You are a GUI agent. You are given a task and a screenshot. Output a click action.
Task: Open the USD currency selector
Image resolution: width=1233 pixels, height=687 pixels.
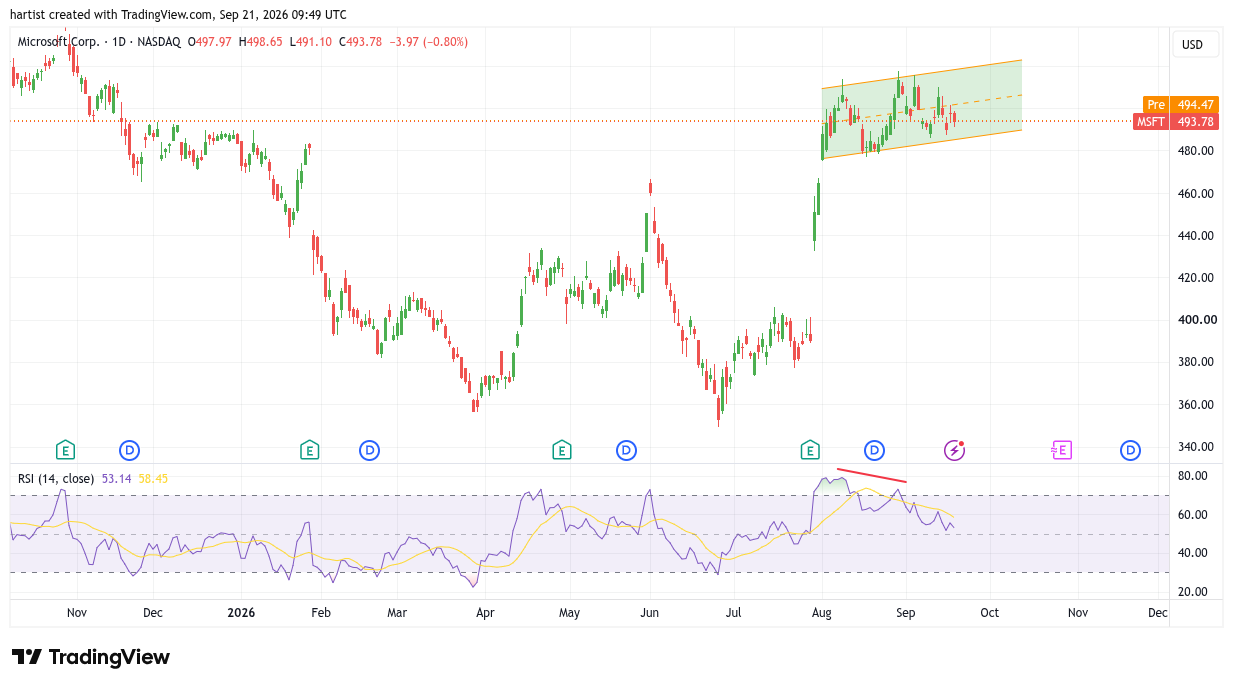click(1192, 44)
